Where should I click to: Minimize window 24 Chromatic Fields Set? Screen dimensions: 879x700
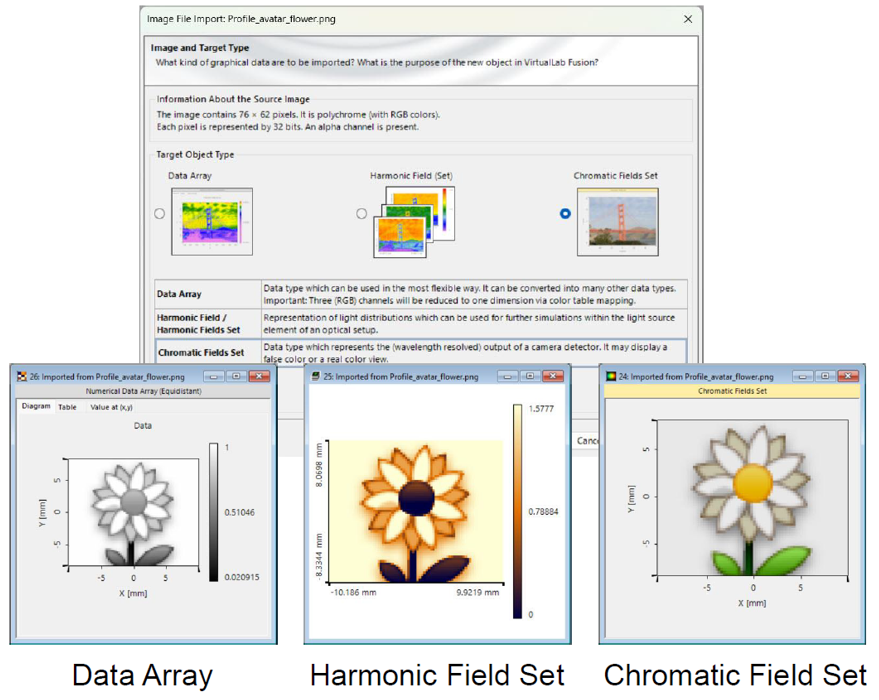802,376
